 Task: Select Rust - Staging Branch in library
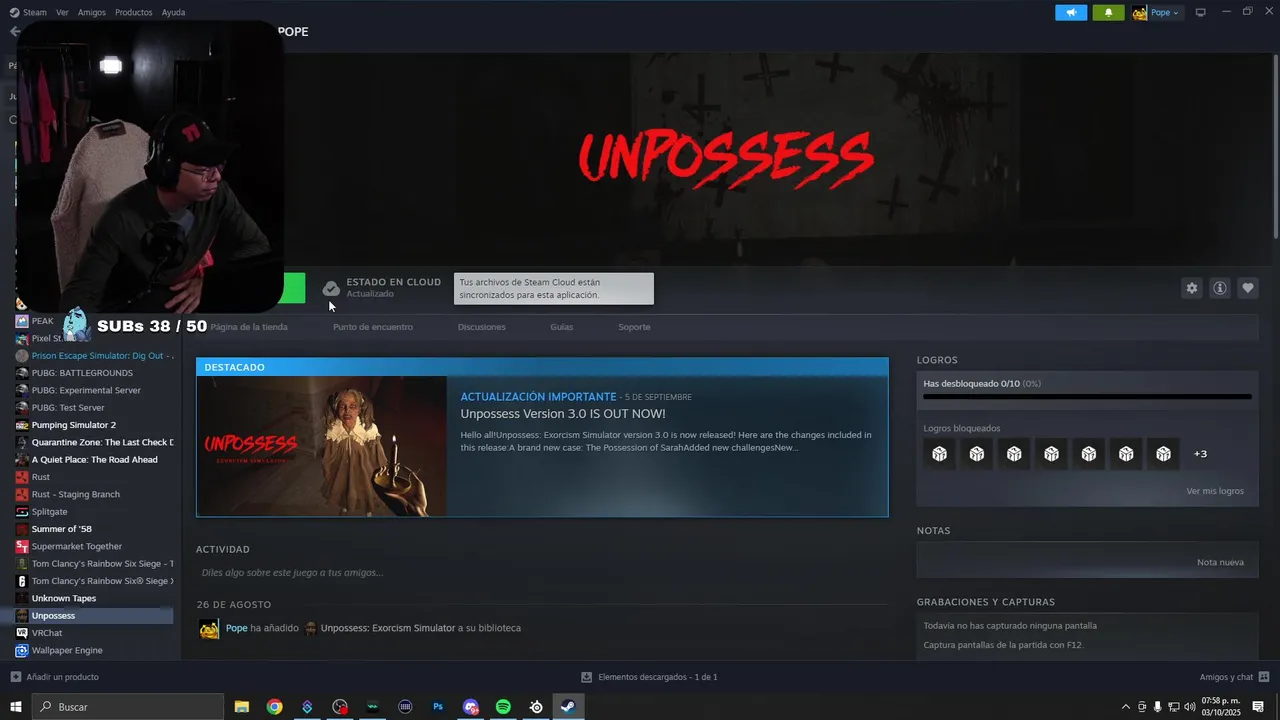(75, 494)
